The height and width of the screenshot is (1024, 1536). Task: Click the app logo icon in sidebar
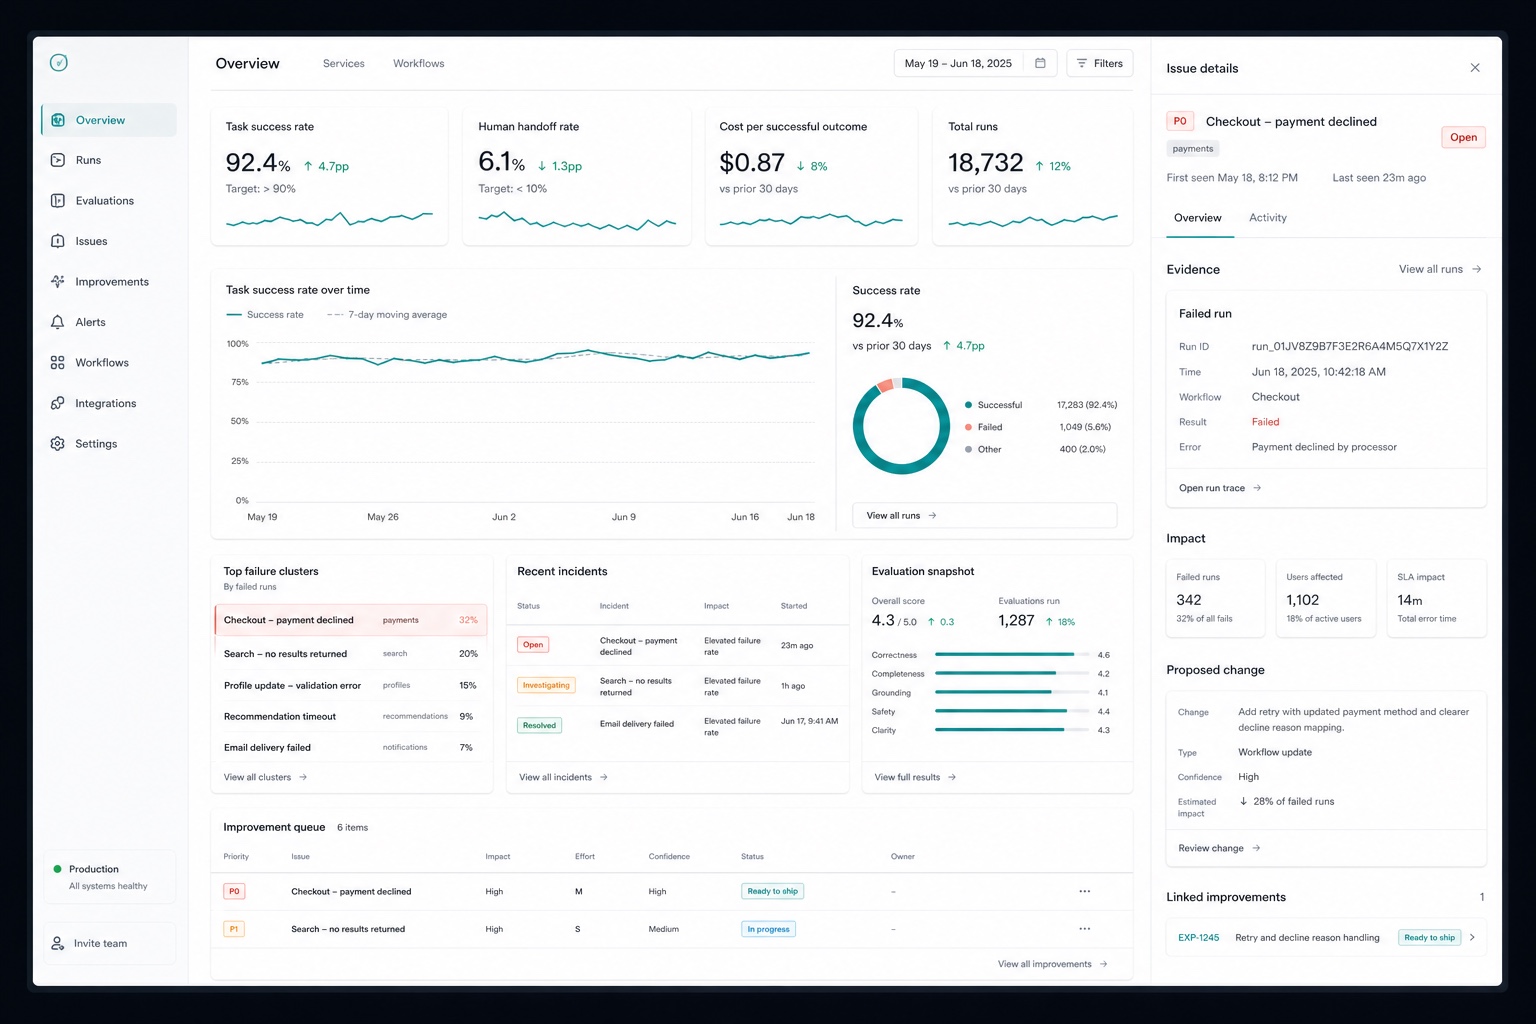[x=59, y=63]
